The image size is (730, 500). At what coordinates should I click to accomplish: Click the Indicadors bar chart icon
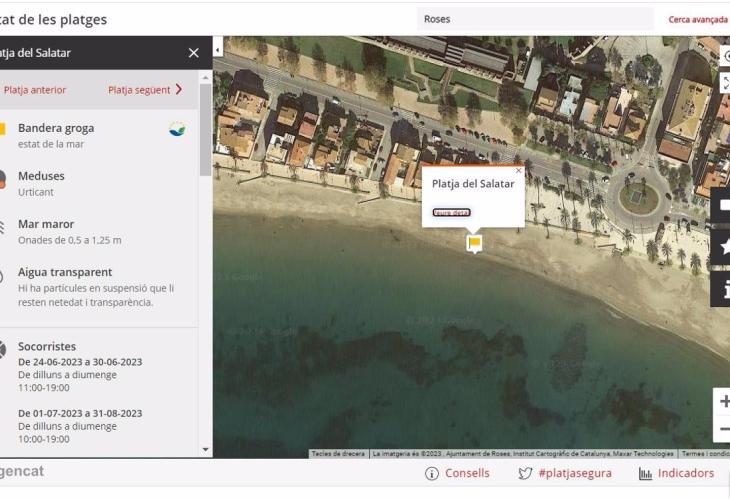(x=645, y=474)
